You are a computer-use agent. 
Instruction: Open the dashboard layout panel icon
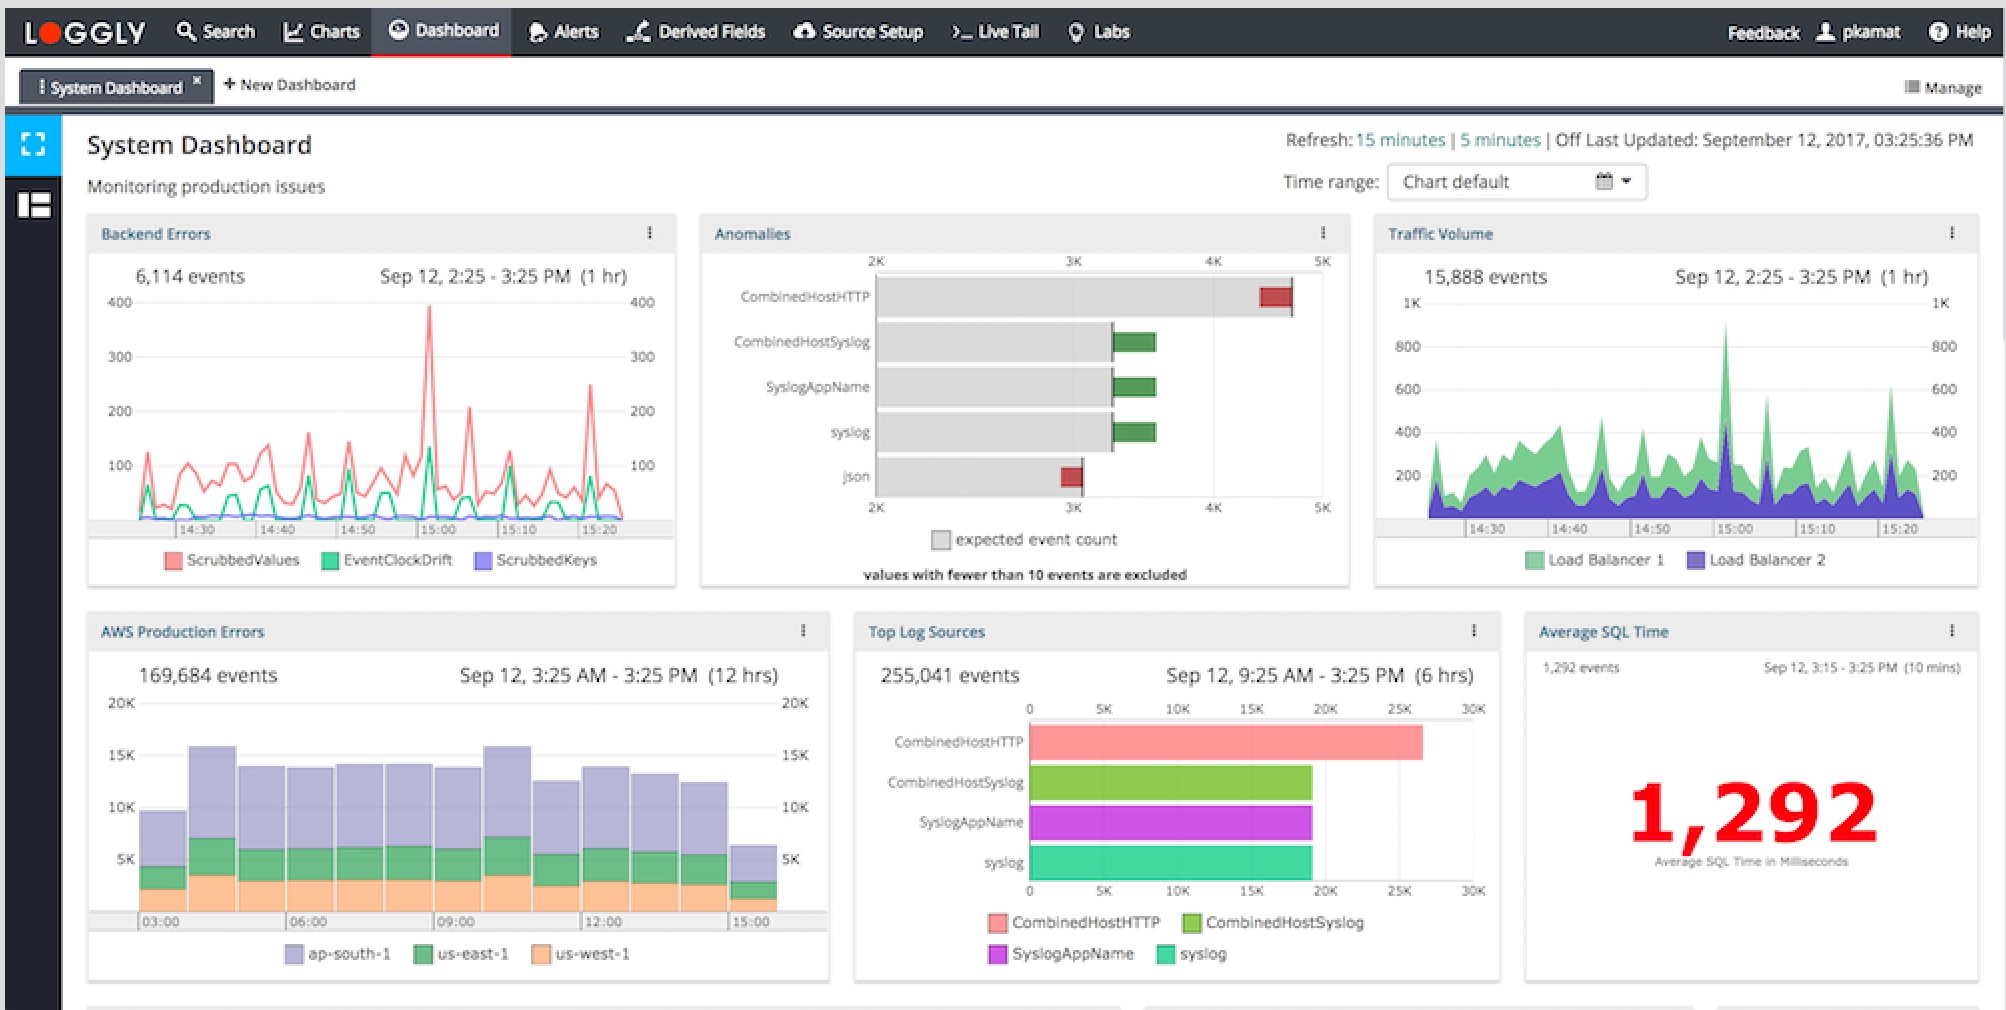point(33,205)
